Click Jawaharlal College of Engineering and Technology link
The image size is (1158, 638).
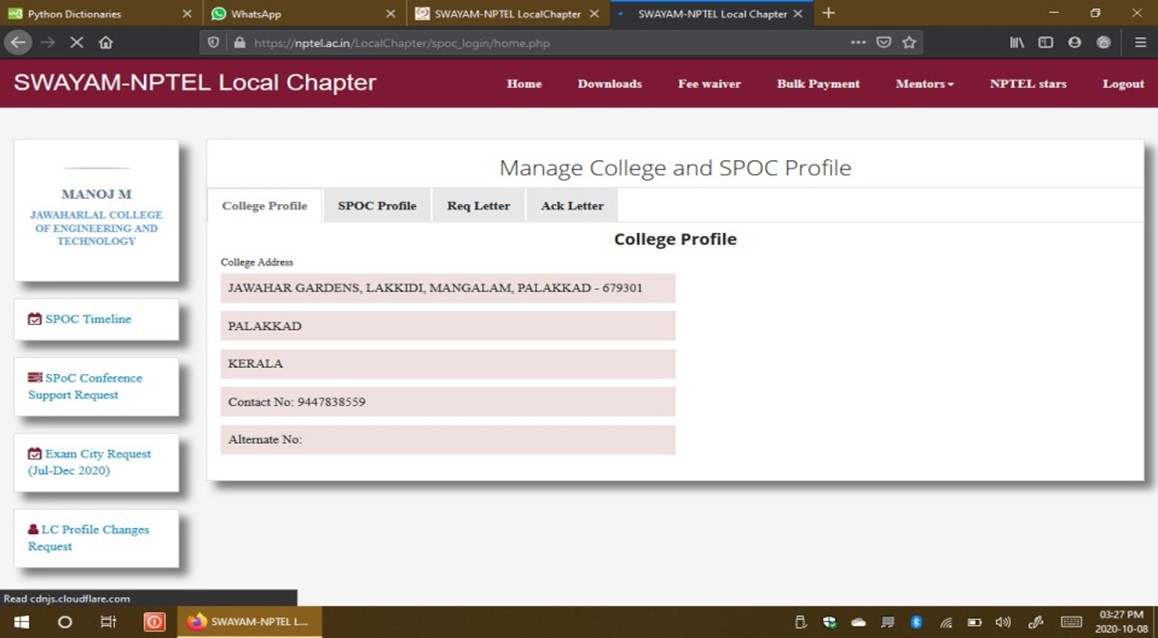(x=96, y=227)
